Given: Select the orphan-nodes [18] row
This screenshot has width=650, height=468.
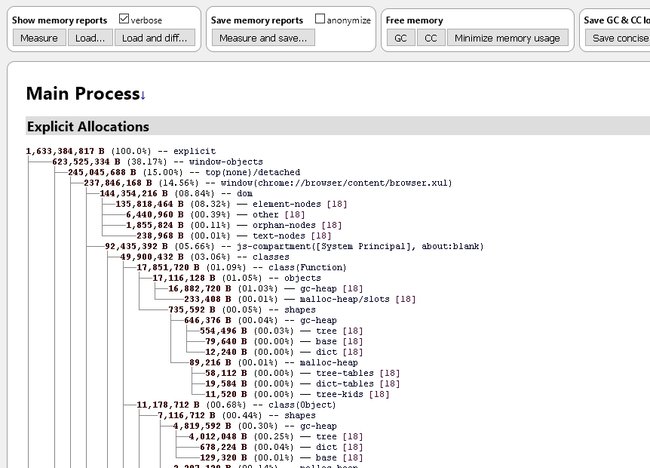Looking at the screenshot, I should click(234, 225).
